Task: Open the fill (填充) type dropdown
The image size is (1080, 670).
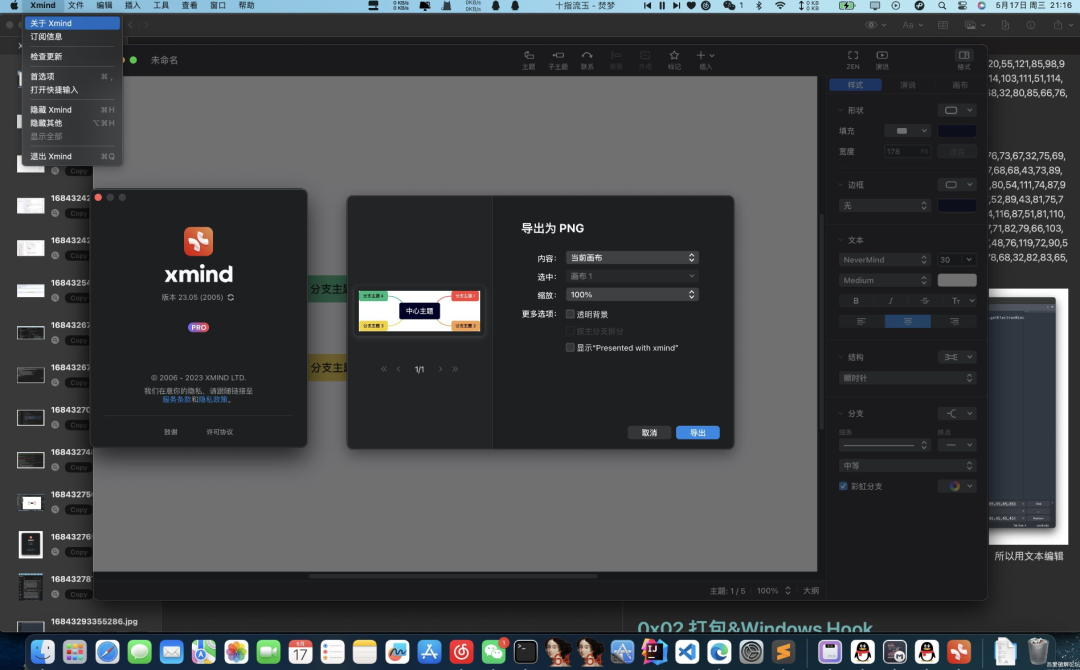Action: tap(907, 131)
